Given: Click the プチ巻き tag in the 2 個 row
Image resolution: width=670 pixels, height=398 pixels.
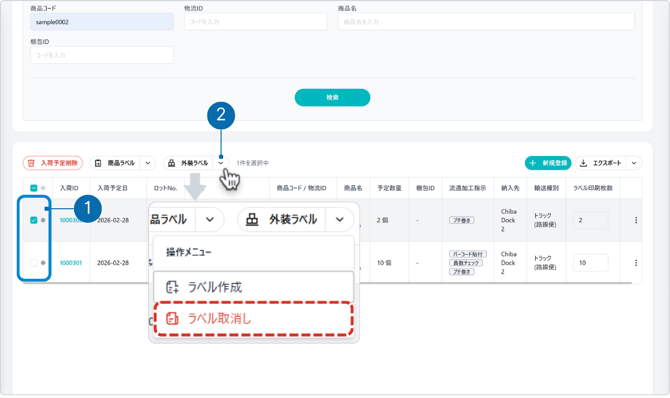Looking at the screenshot, I should pyautogui.click(x=461, y=220).
